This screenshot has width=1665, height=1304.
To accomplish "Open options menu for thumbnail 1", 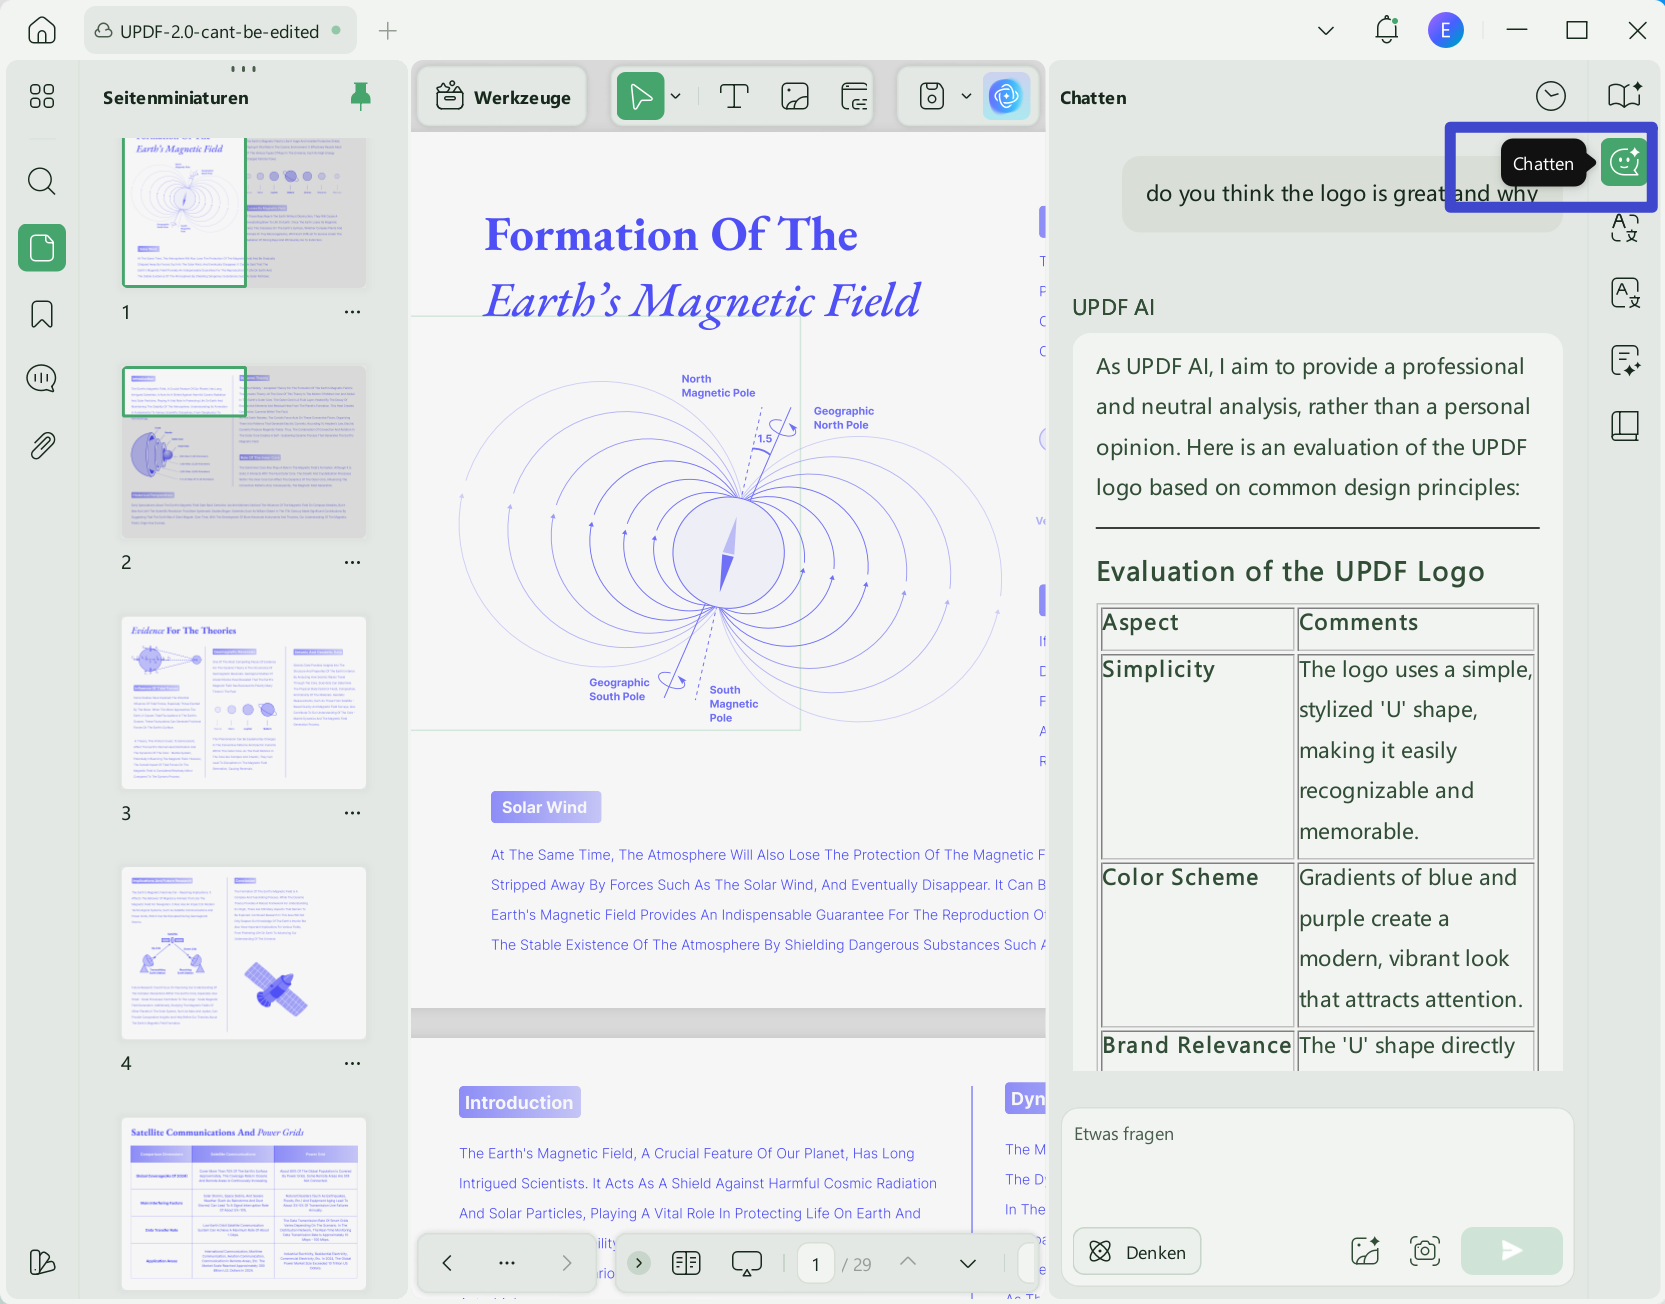I will point(352,312).
